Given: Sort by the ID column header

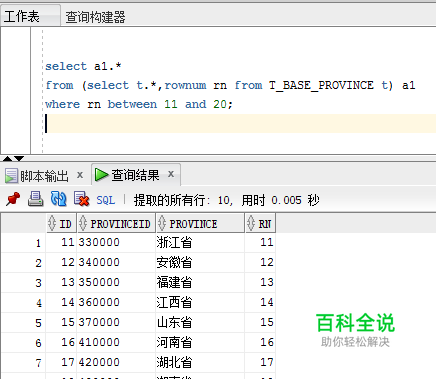Looking at the screenshot, I should tap(61, 223).
